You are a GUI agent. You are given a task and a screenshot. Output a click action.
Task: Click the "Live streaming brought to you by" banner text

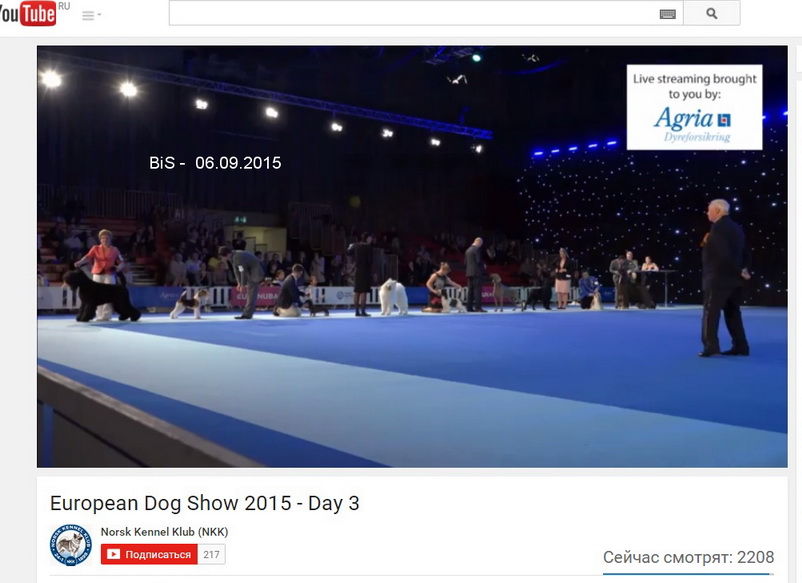(694, 86)
